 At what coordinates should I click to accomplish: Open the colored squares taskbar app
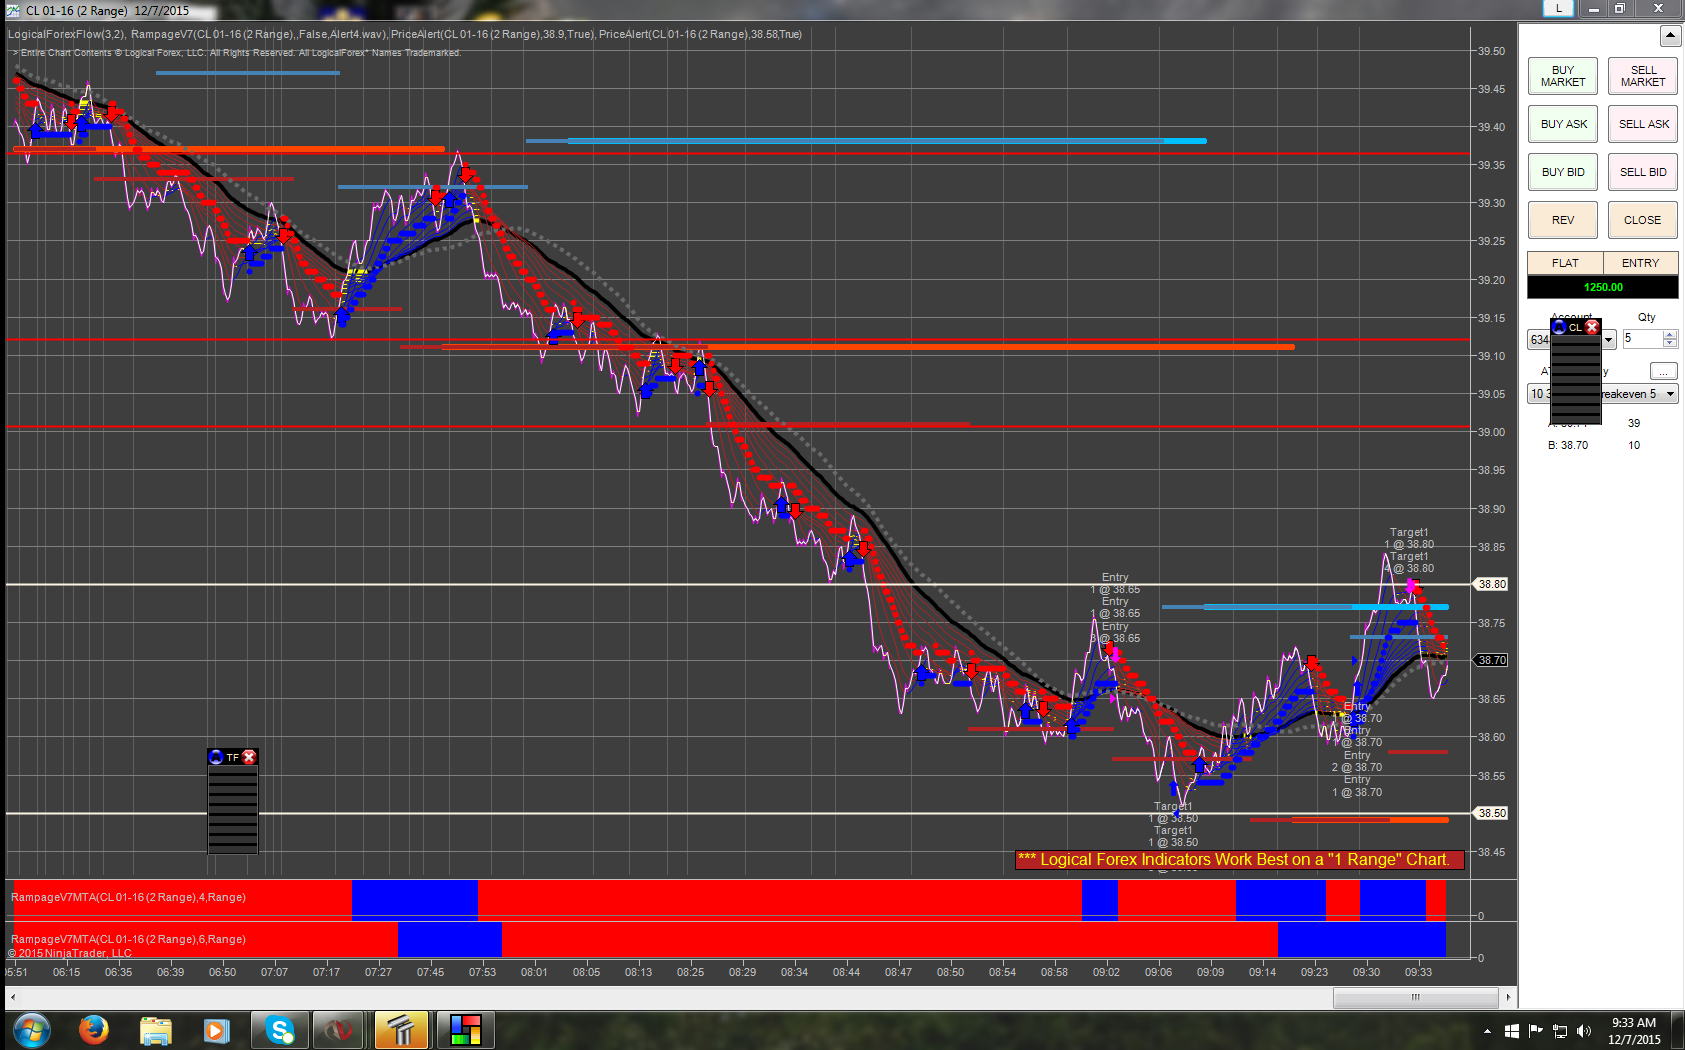point(465,1029)
